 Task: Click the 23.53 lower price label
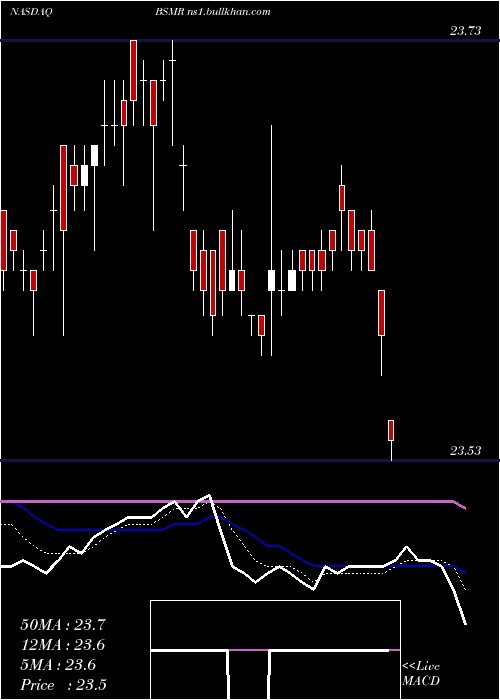(x=465, y=450)
